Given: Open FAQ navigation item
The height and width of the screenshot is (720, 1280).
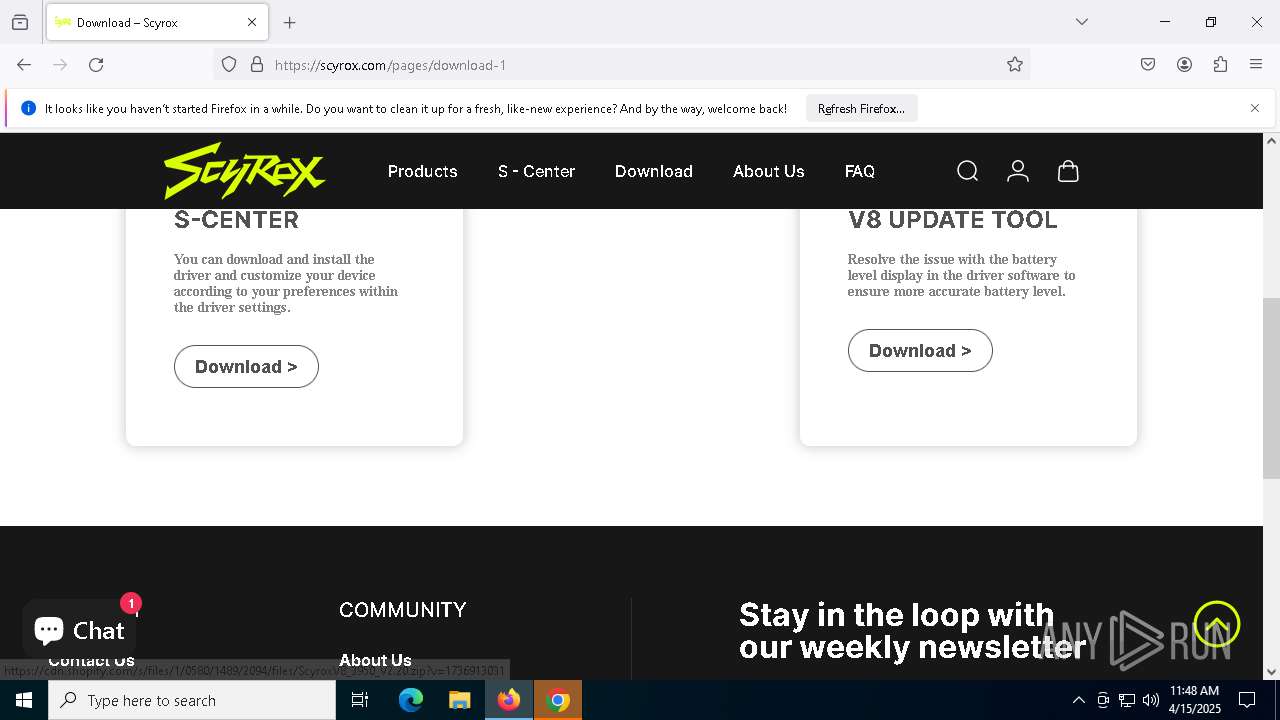Looking at the screenshot, I should click(860, 171).
